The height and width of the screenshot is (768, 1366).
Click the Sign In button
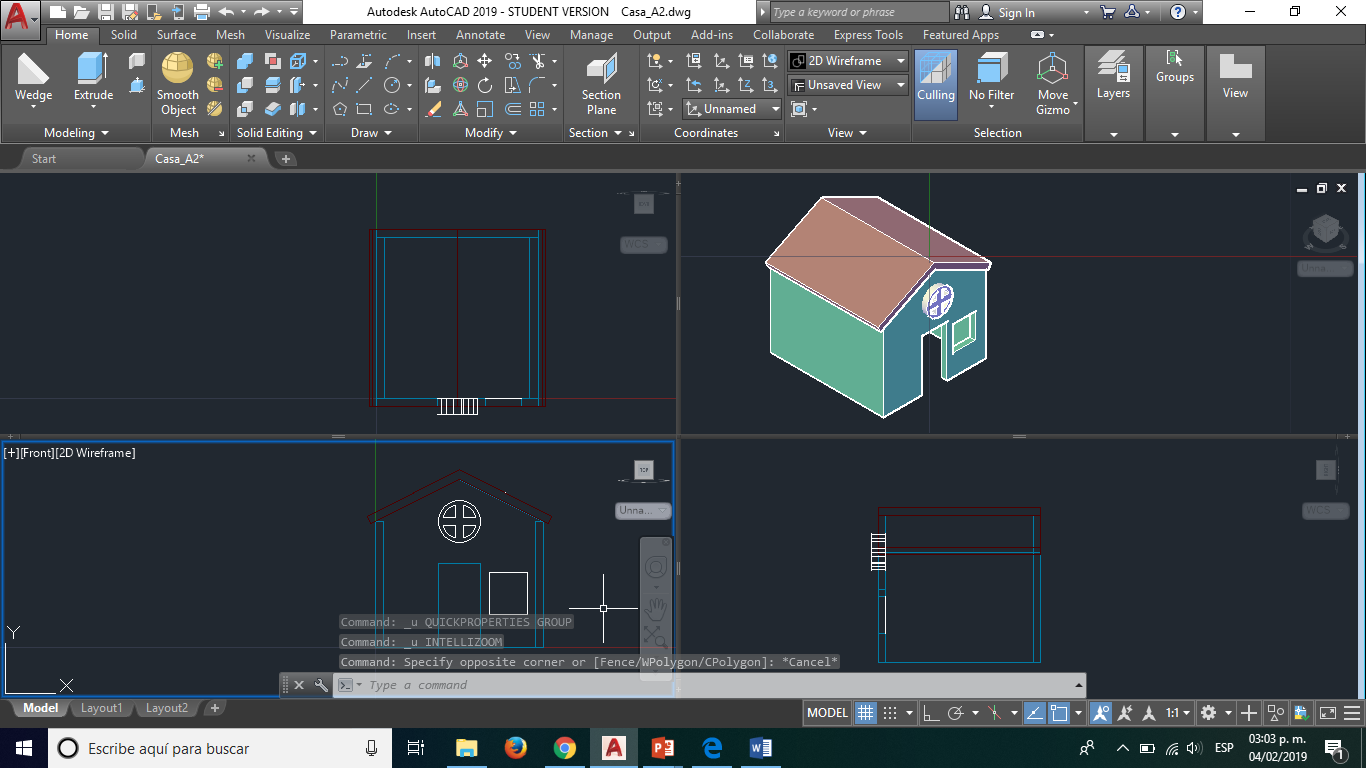click(x=1007, y=12)
